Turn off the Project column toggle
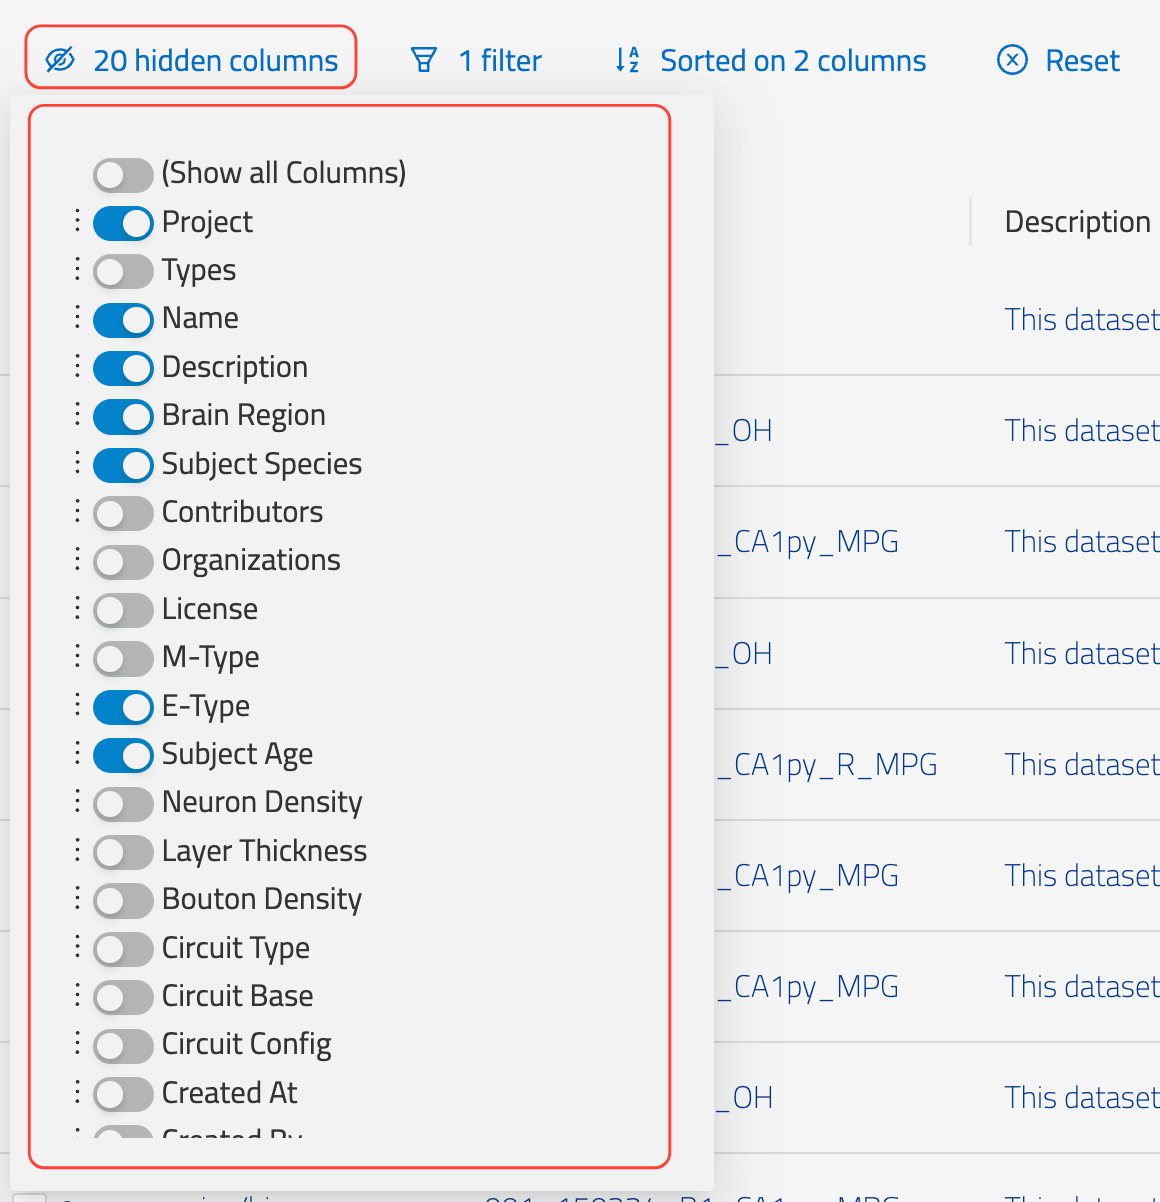The height and width of the screenshot is (1202, 1160). tap(123, 223)
